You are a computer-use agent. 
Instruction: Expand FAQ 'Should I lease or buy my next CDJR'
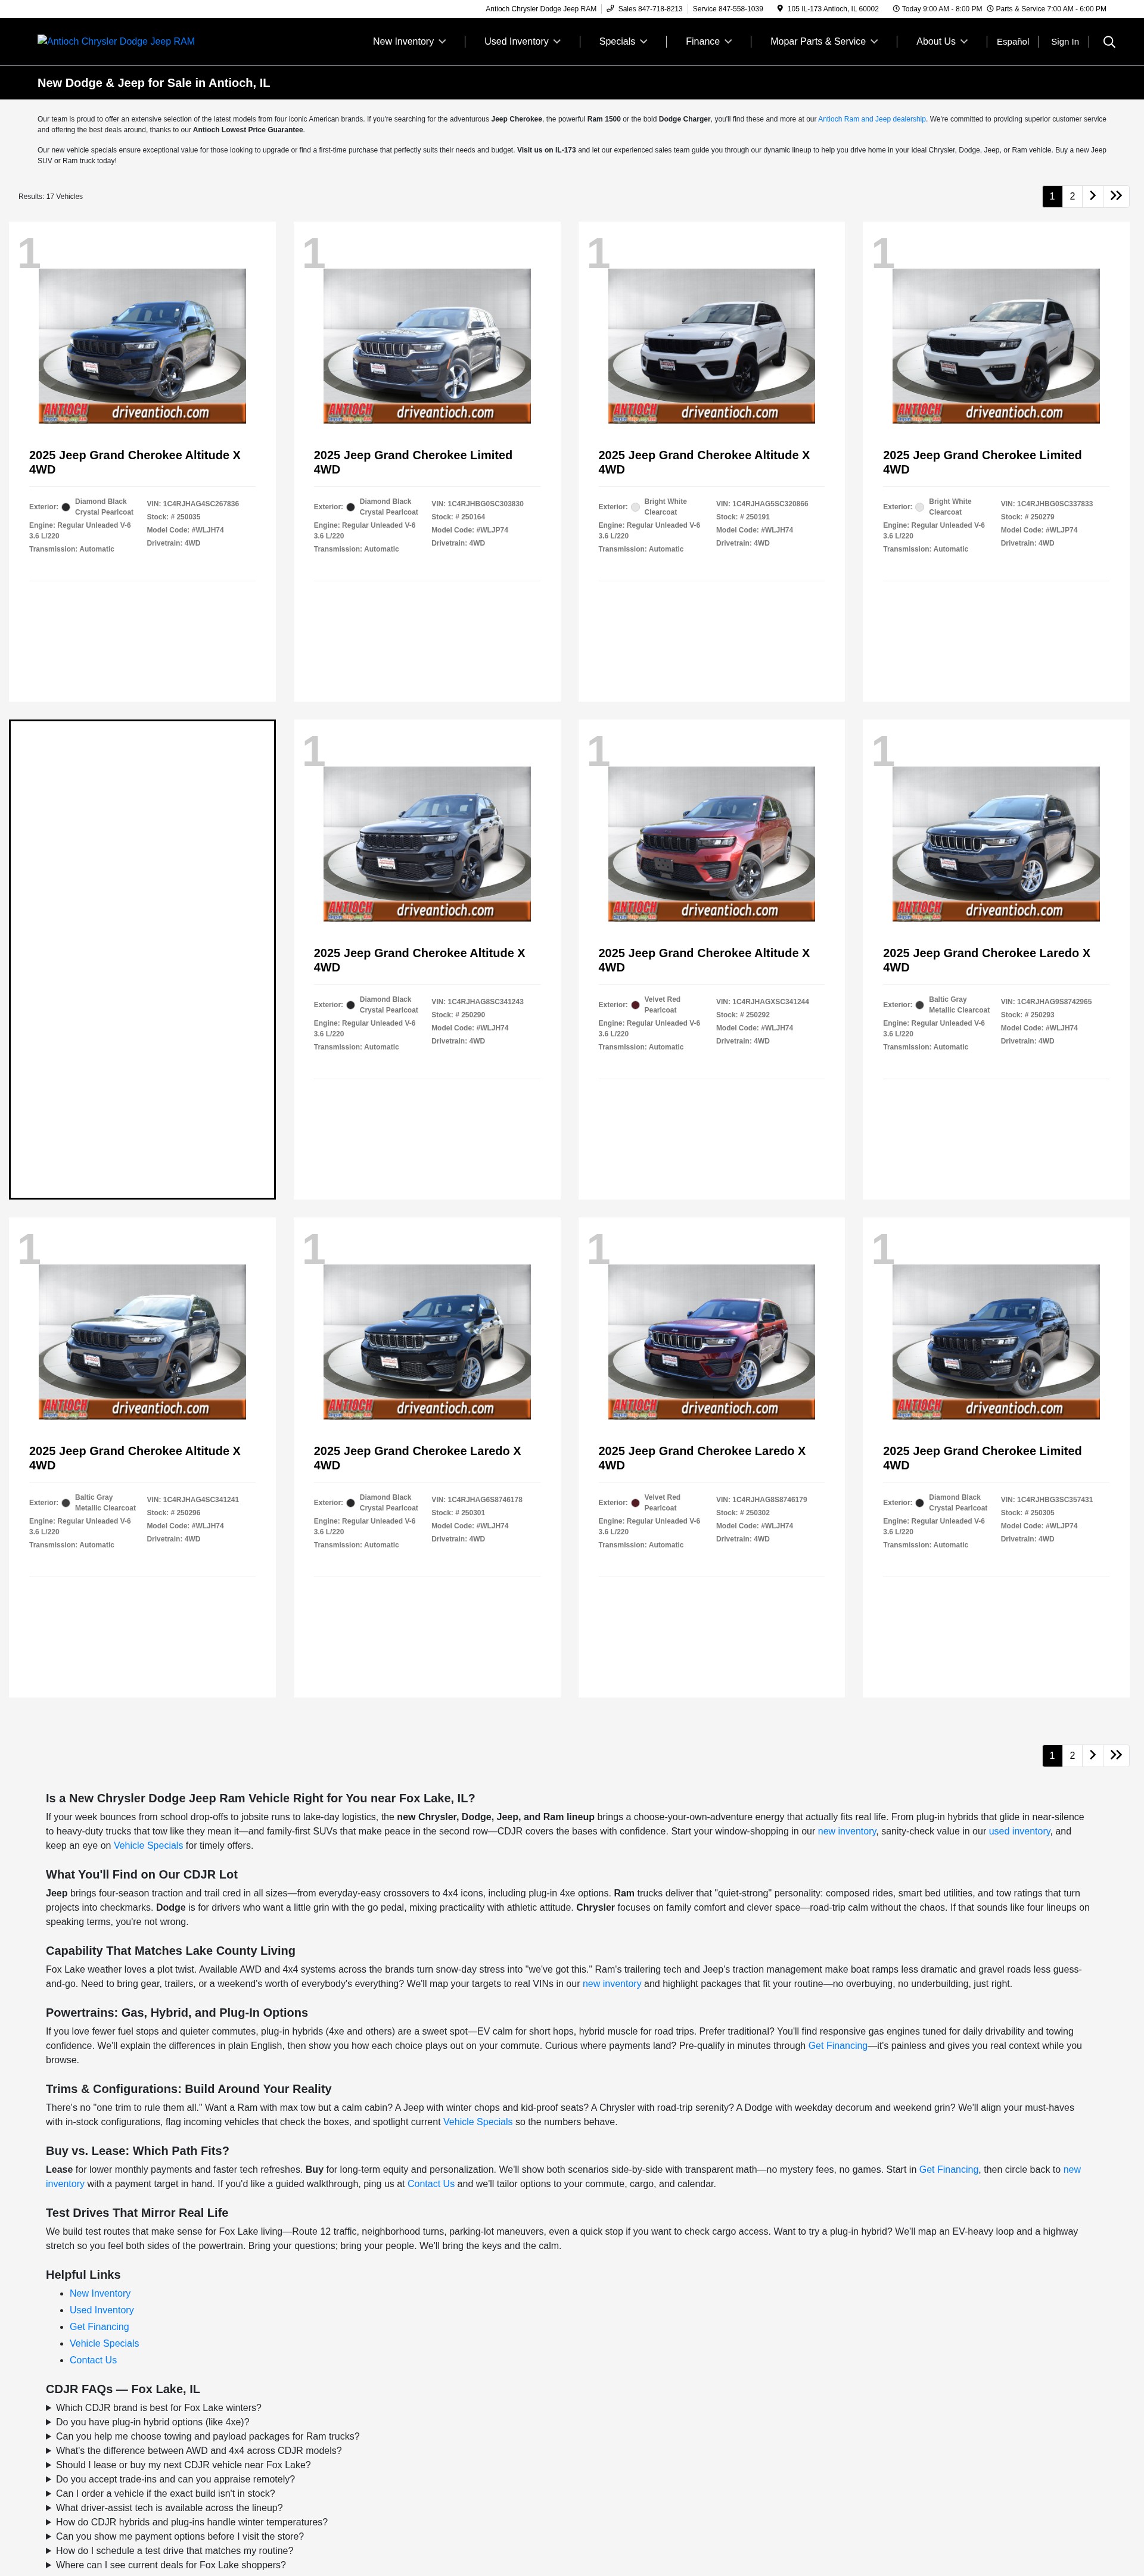tap(178, 2465)
